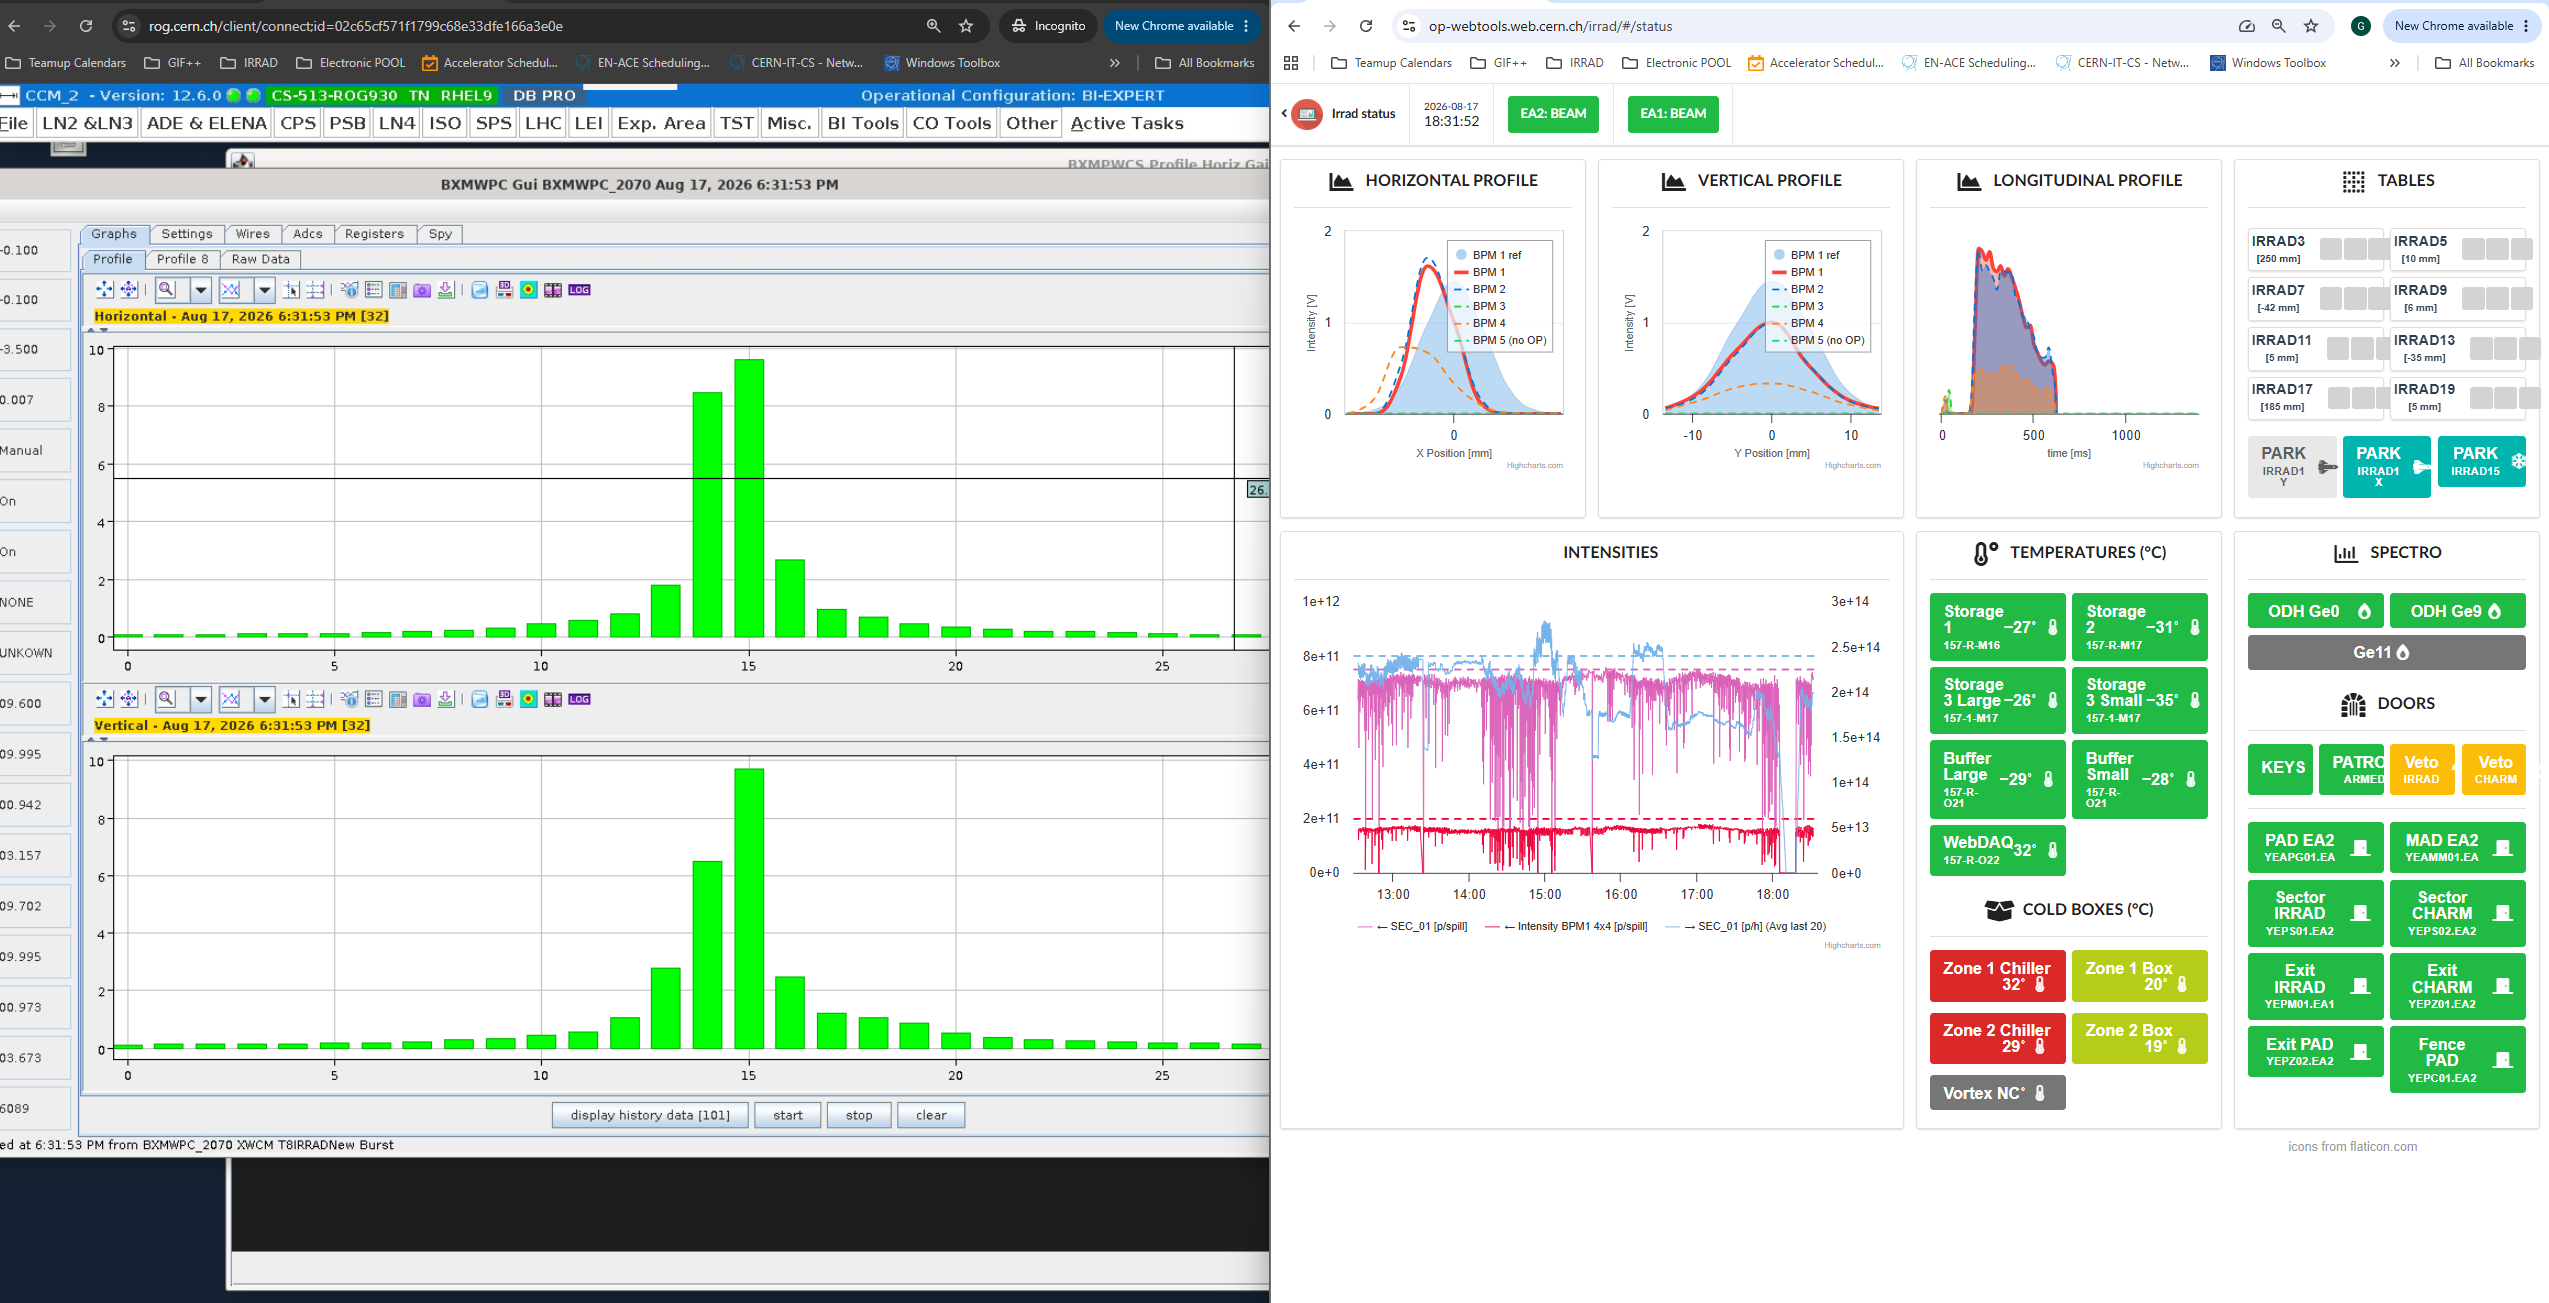Click the EA2: BEAM status button
This screenshot has width=2549, height=1303.
click(1553, 114)
